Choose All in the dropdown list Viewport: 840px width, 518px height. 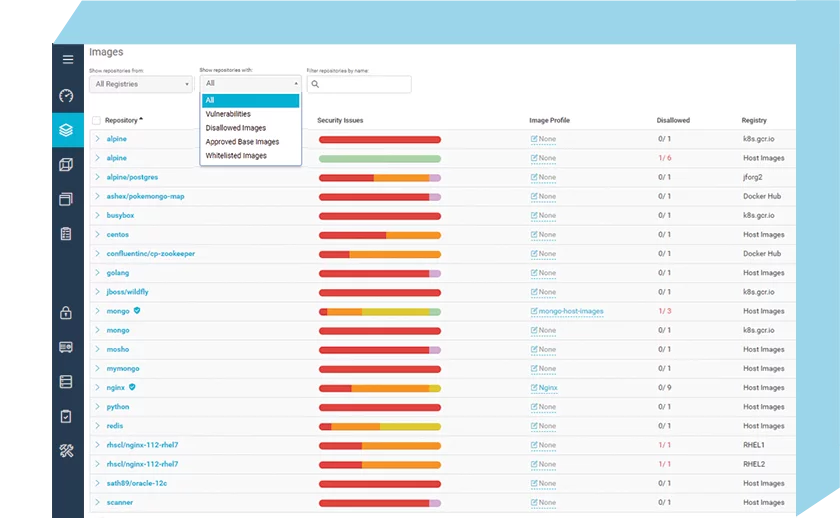(x=250, y=100)
